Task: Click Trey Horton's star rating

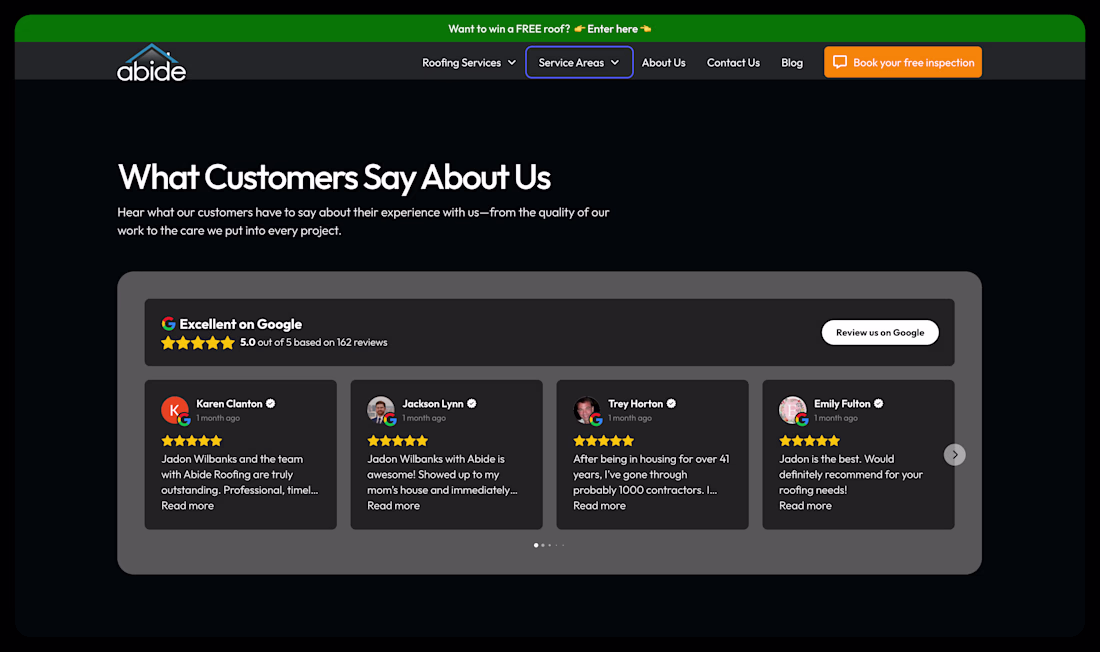Action: (x=603, y=441)
